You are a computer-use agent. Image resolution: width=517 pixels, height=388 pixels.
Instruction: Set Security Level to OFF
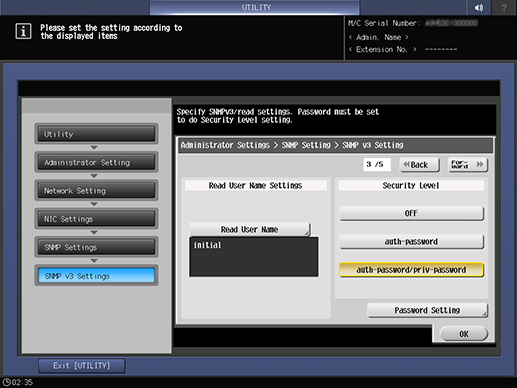click(x=411, y=213)
